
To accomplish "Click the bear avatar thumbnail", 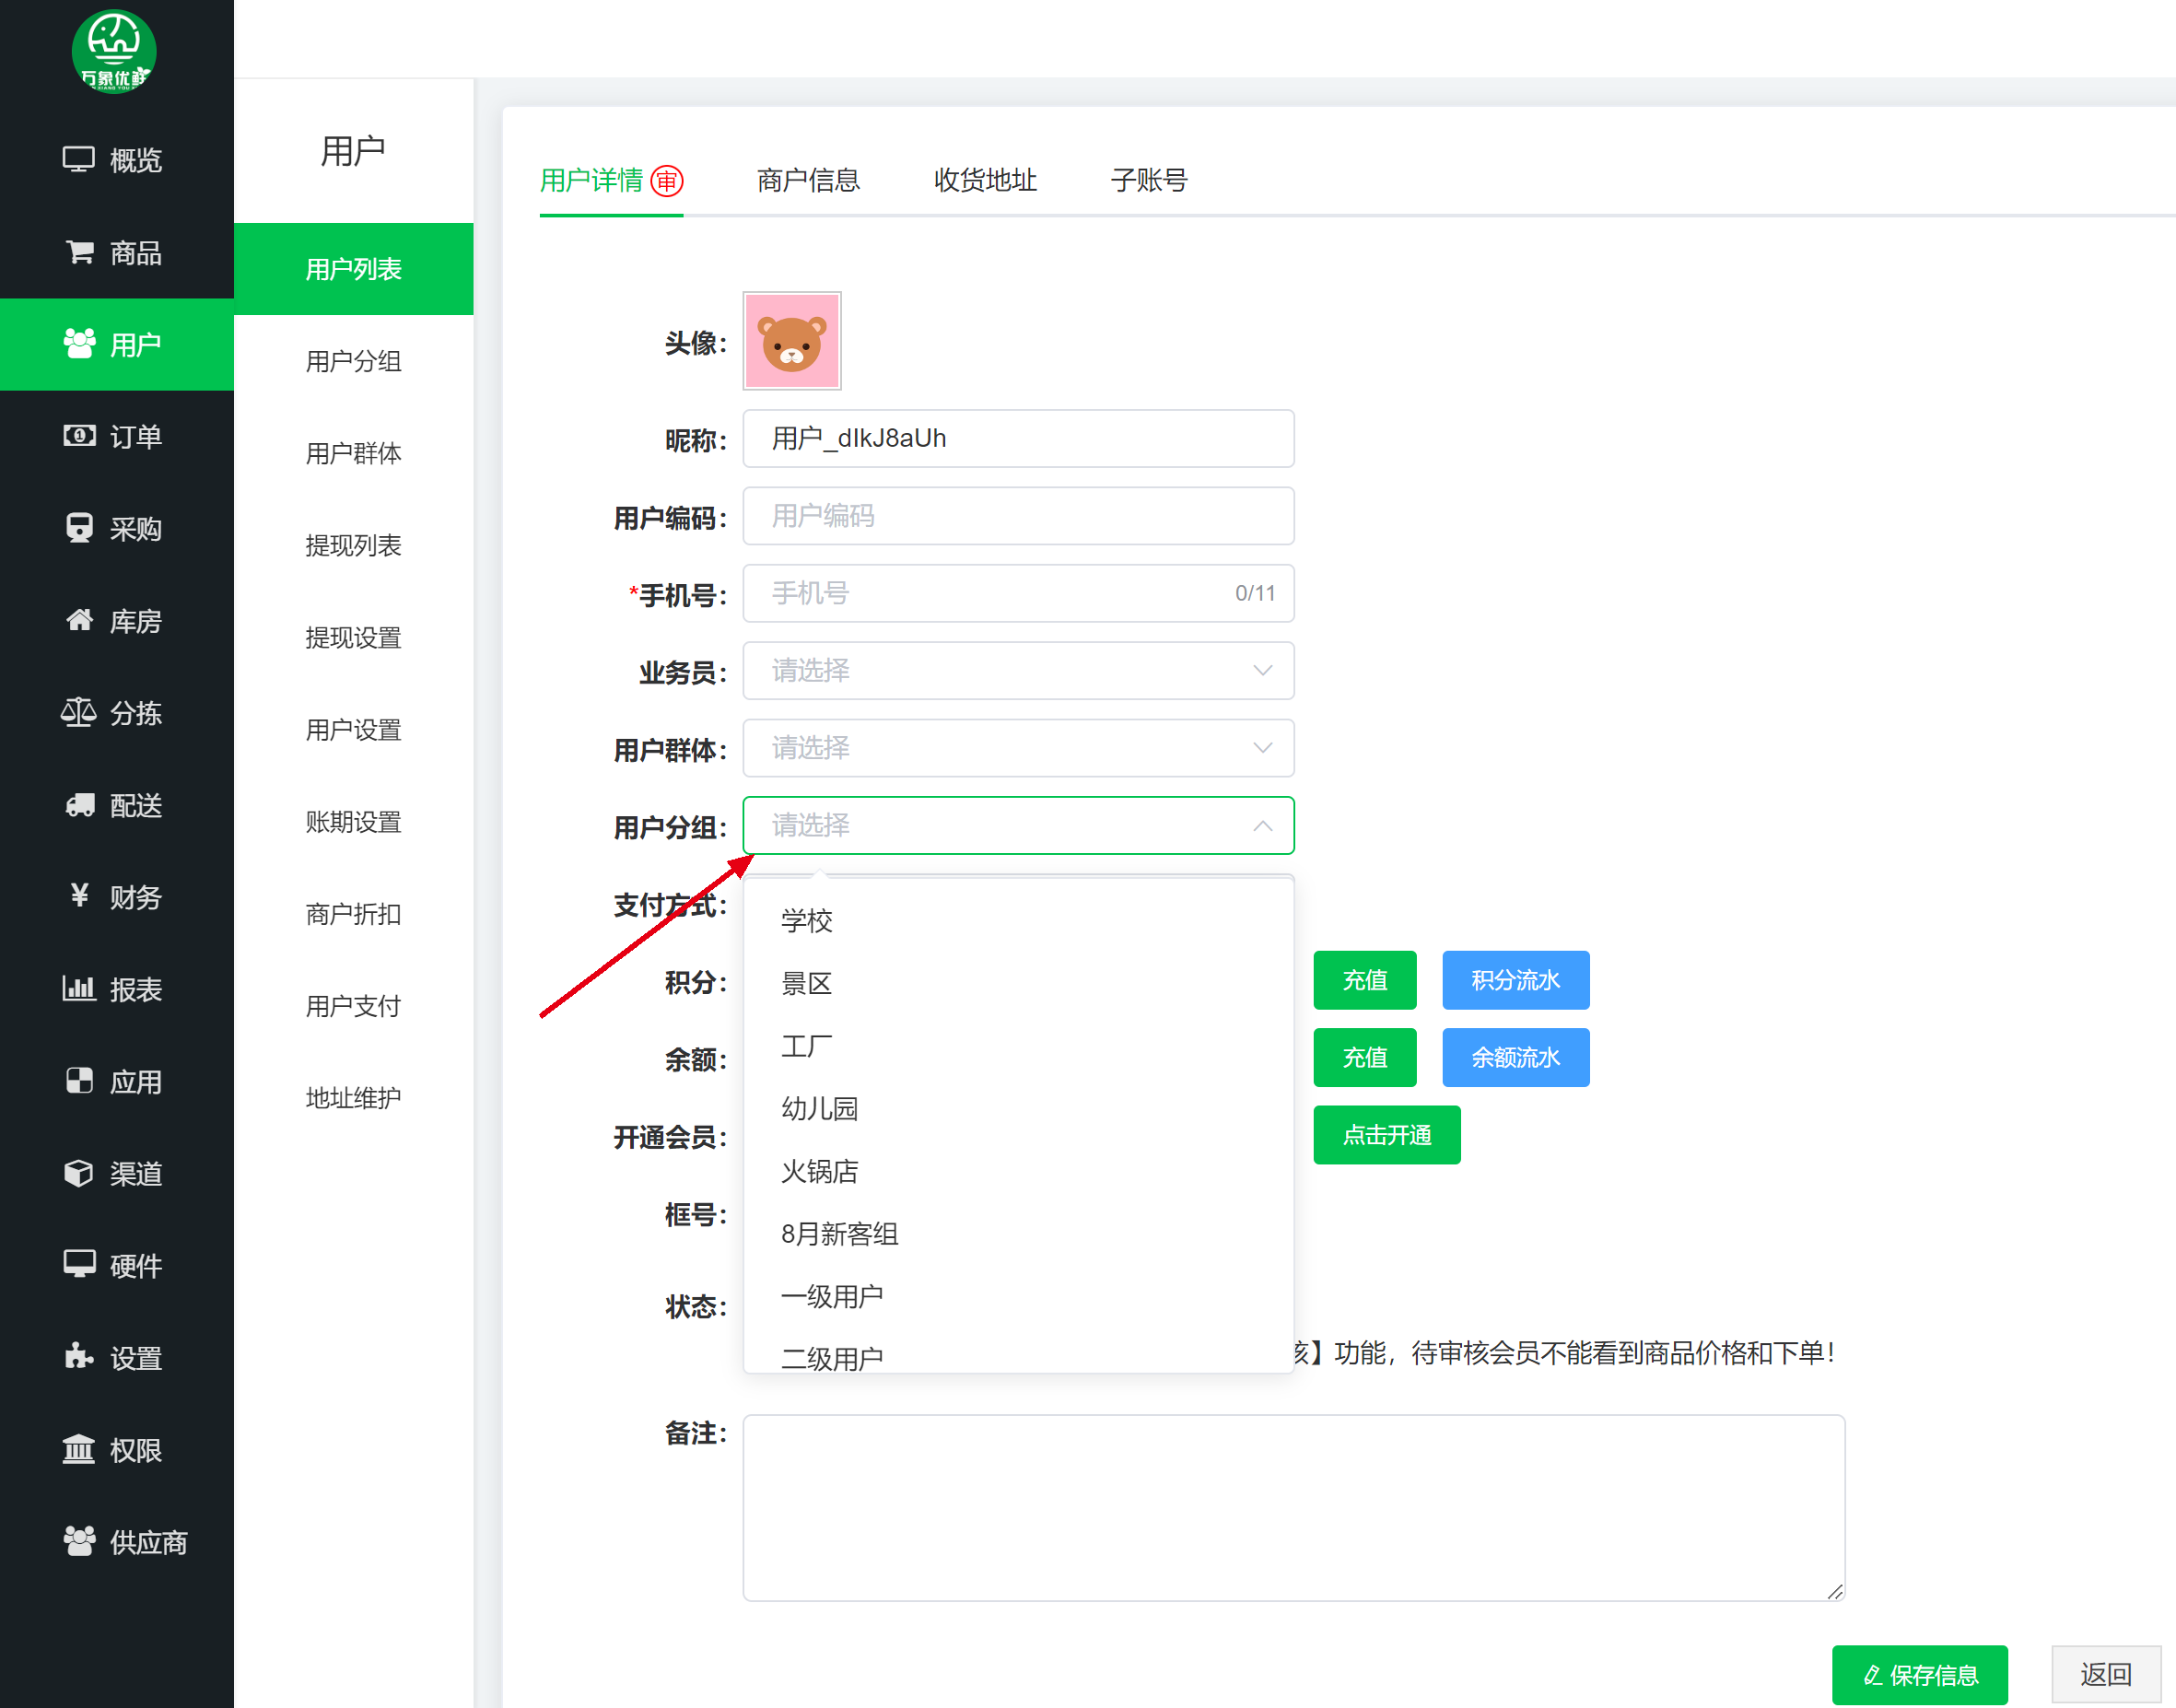I will [x=790, y=341].
